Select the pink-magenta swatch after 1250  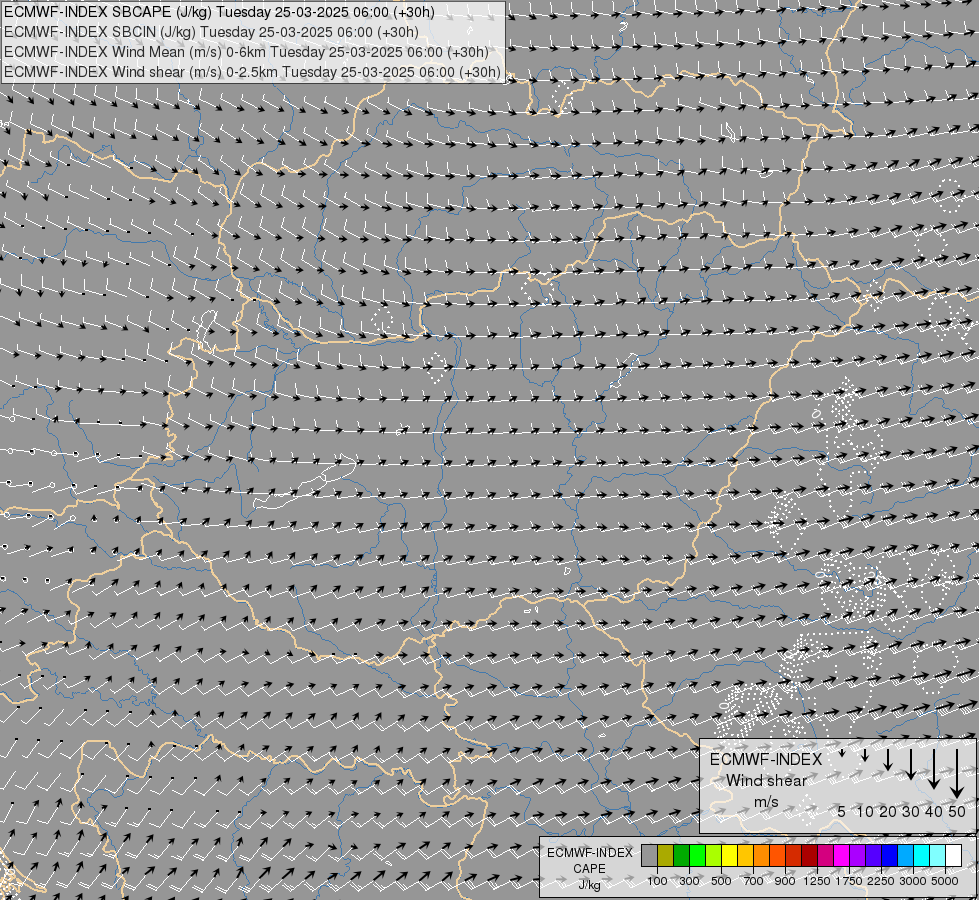tap(826, 856)
